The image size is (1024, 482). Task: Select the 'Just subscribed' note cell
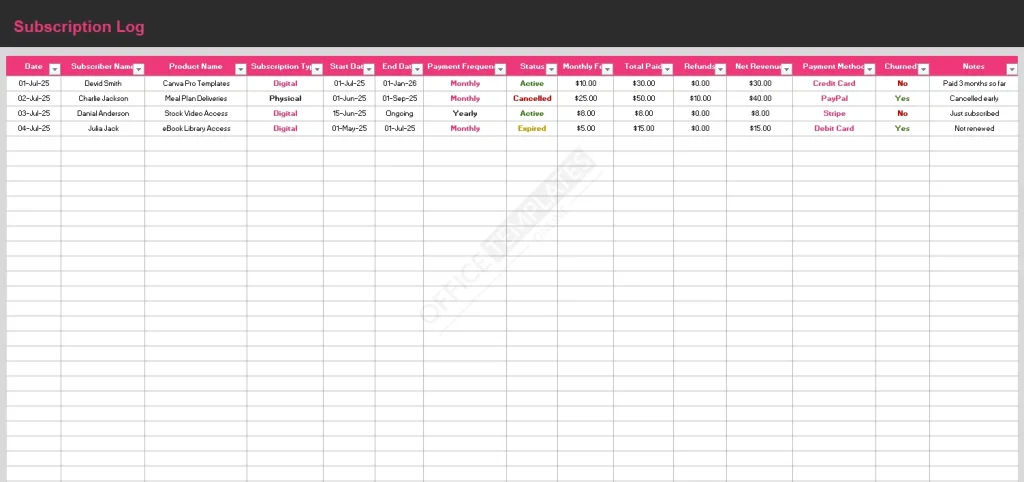(x=974, y=114)
